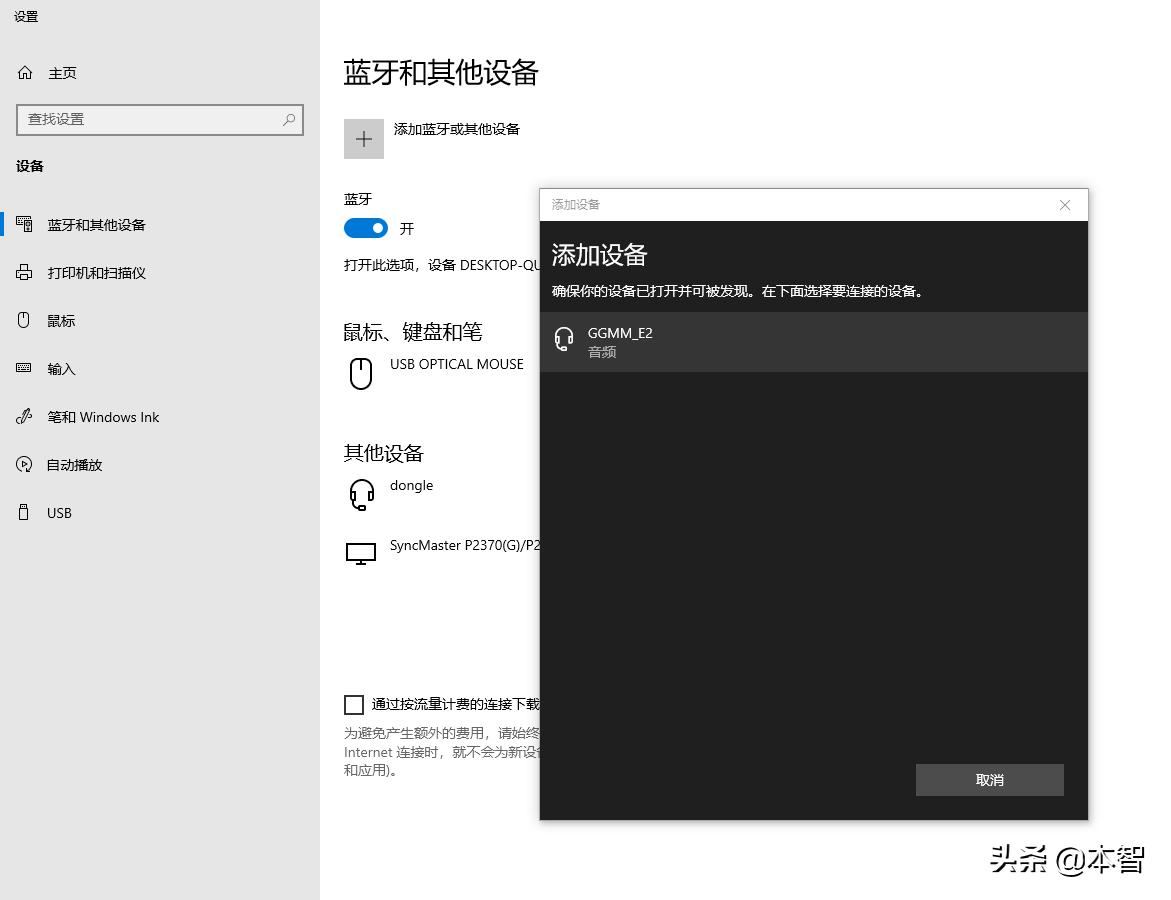Click the USB OPTICAL MOUSE device icon
This screenshot has height=900, width=1171.
(x=361, y=373)
